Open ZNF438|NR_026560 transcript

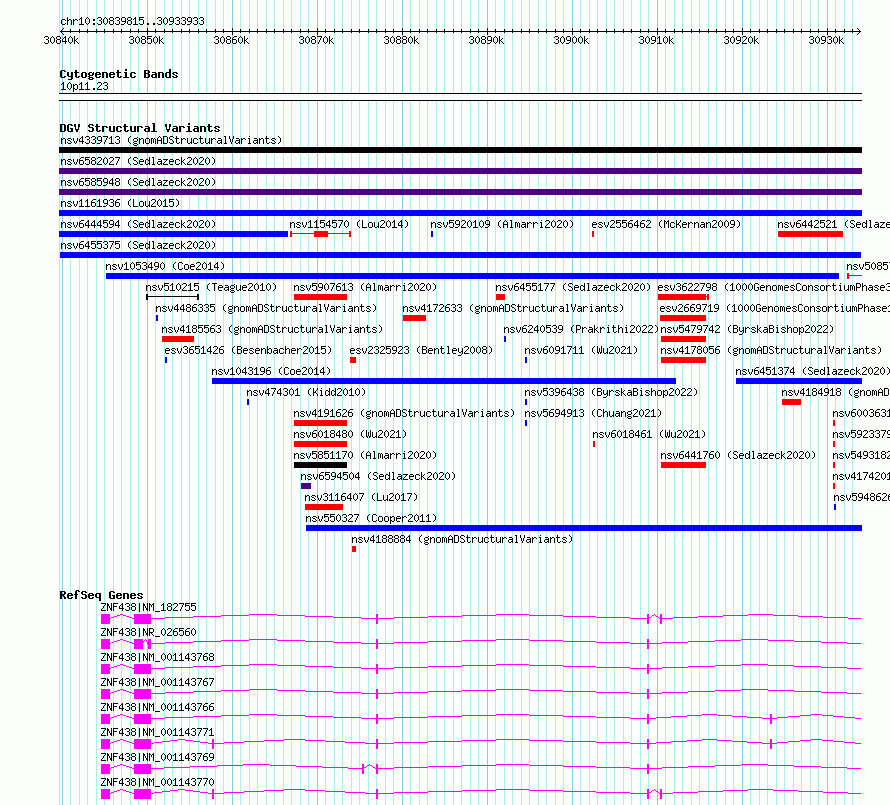pyautogui.click(x=149, y=632)
